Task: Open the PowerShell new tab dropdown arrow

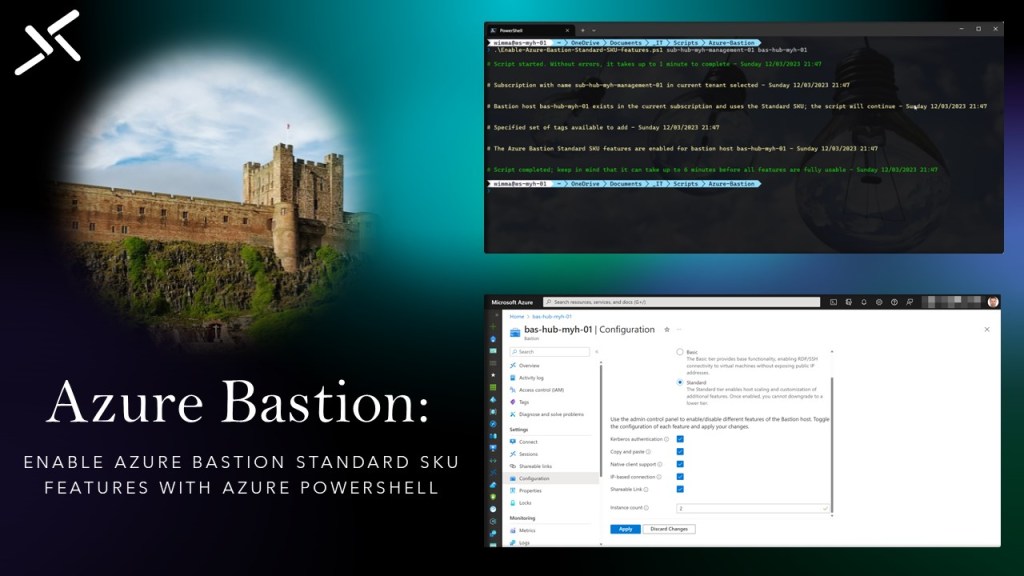Action: [x=594, y=30]
